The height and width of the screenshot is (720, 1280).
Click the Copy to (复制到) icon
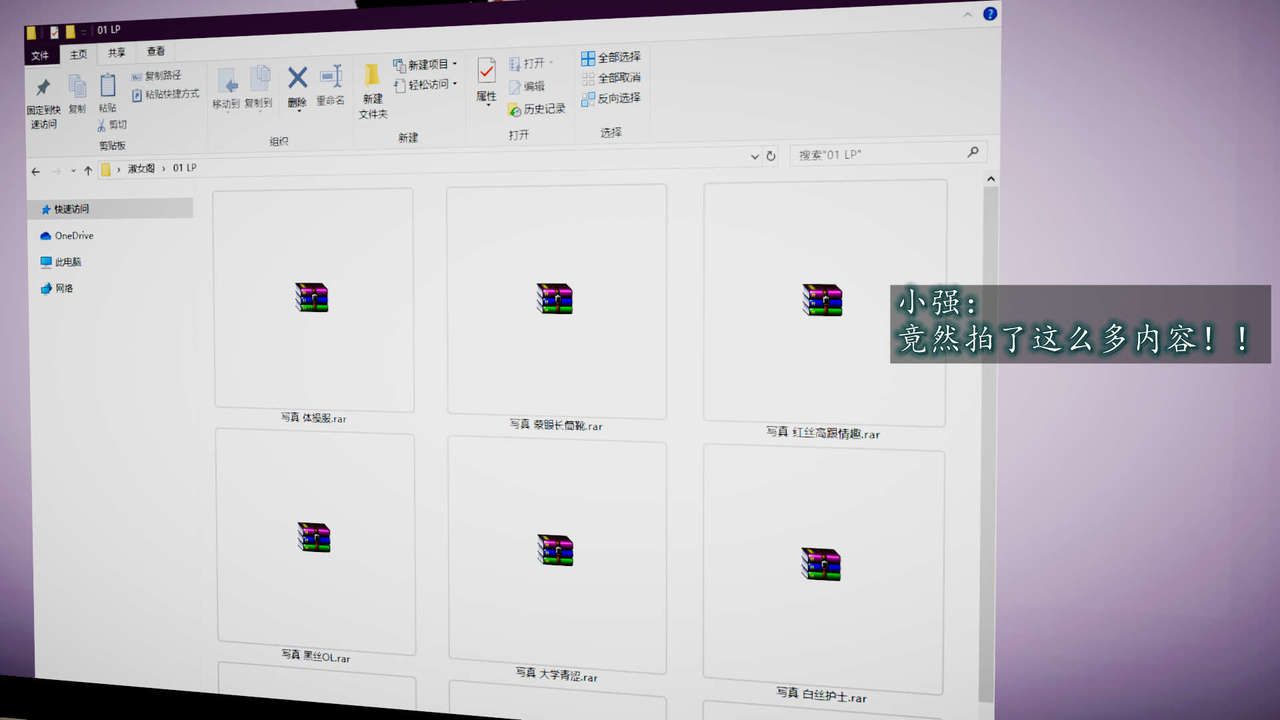(x=259, y=80)
